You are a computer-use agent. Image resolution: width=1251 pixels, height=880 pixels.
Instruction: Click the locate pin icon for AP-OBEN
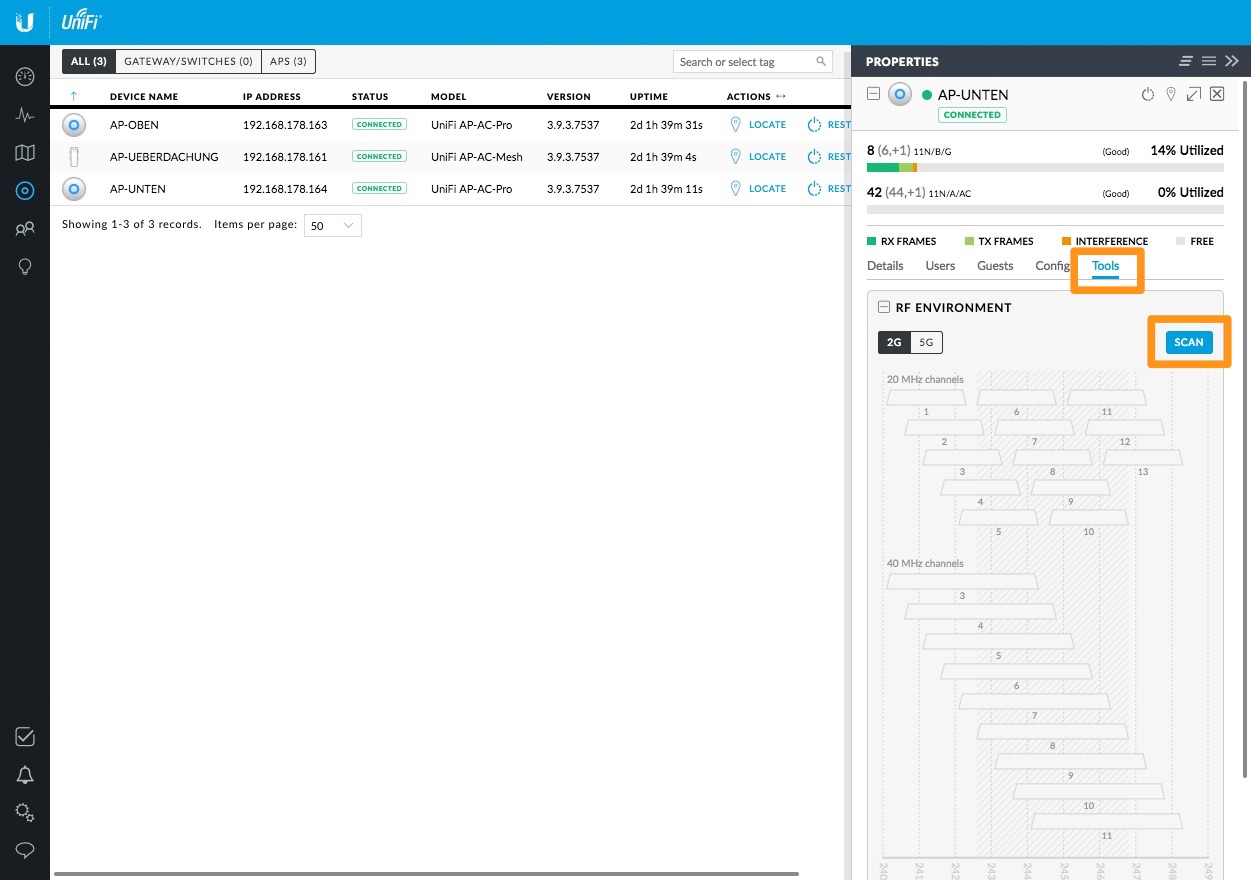(x=736, y=125)
